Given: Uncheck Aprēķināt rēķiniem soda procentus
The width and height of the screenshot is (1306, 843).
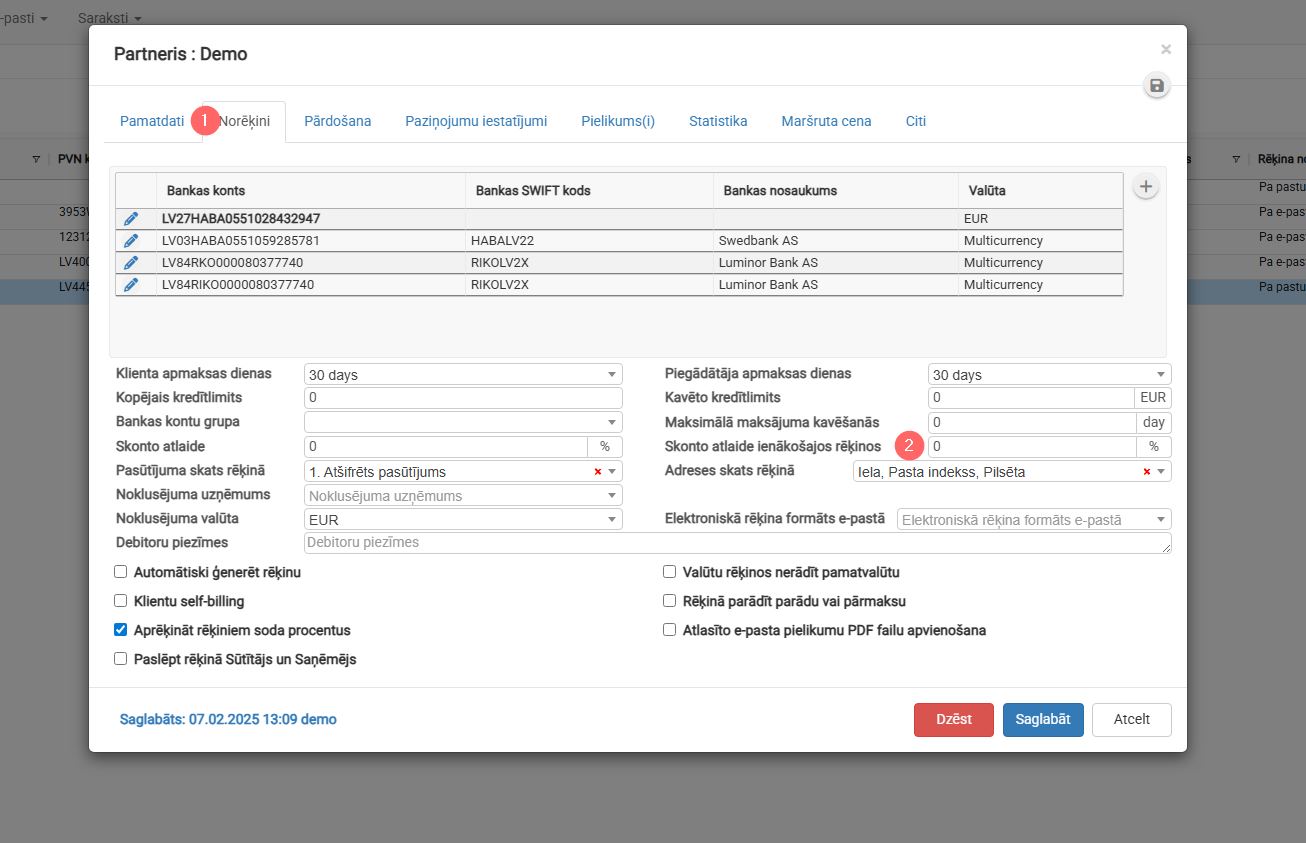Looking at the screenshot, I should 121,631.
